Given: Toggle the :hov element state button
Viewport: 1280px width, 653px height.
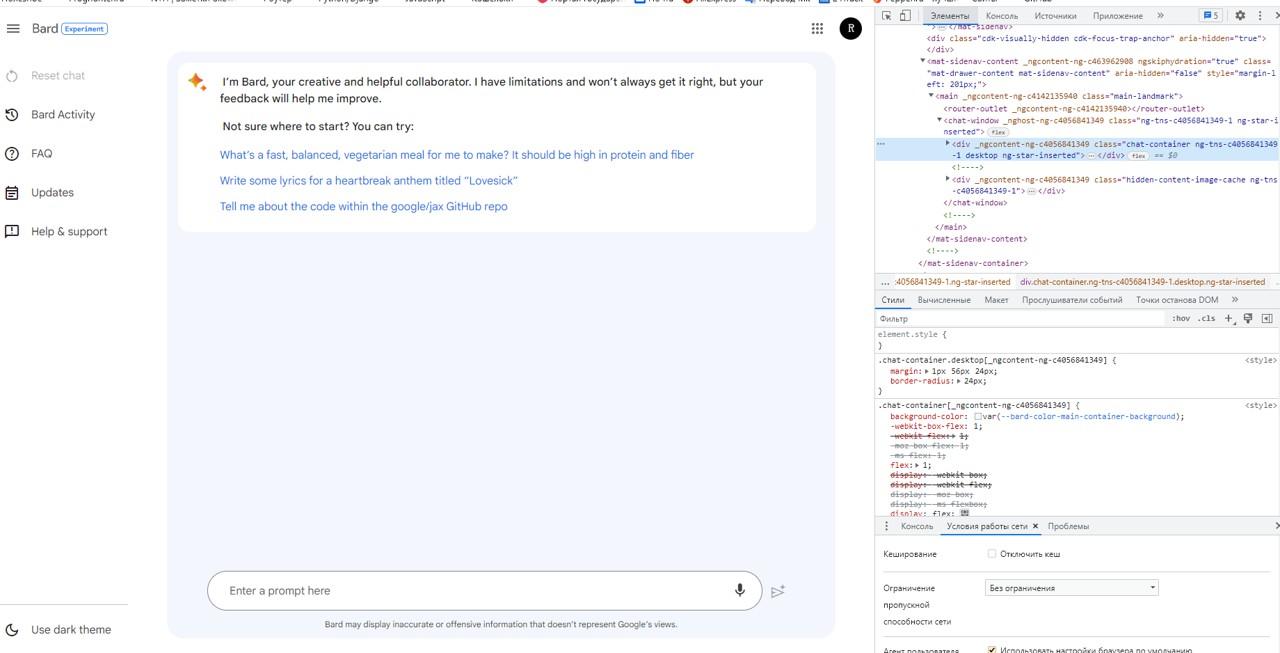Looking at the screenshot, I should [x=1181, y=318].
